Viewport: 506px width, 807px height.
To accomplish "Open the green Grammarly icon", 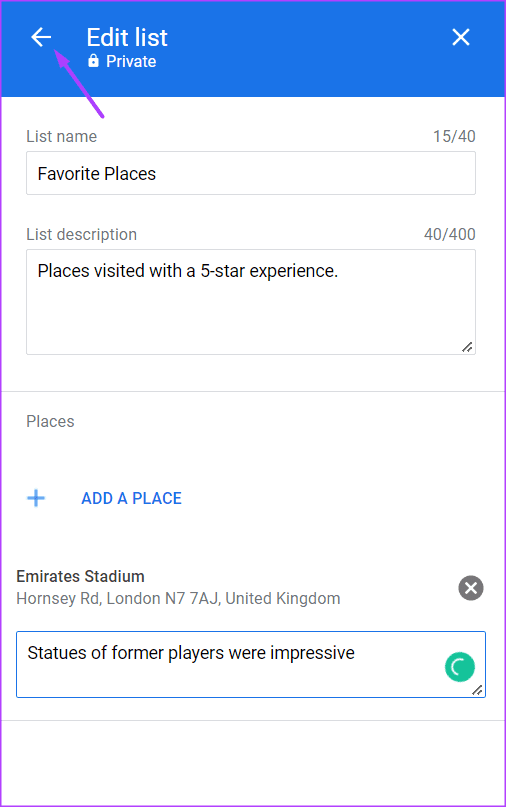I will tap(460, 667).
